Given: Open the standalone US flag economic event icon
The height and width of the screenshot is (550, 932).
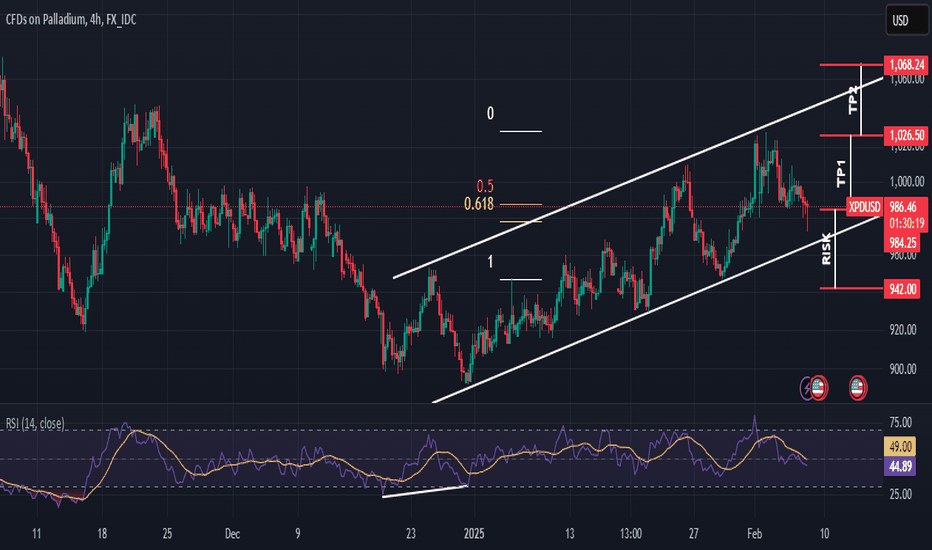Looking at the screenshot, I should pos(857,388).
